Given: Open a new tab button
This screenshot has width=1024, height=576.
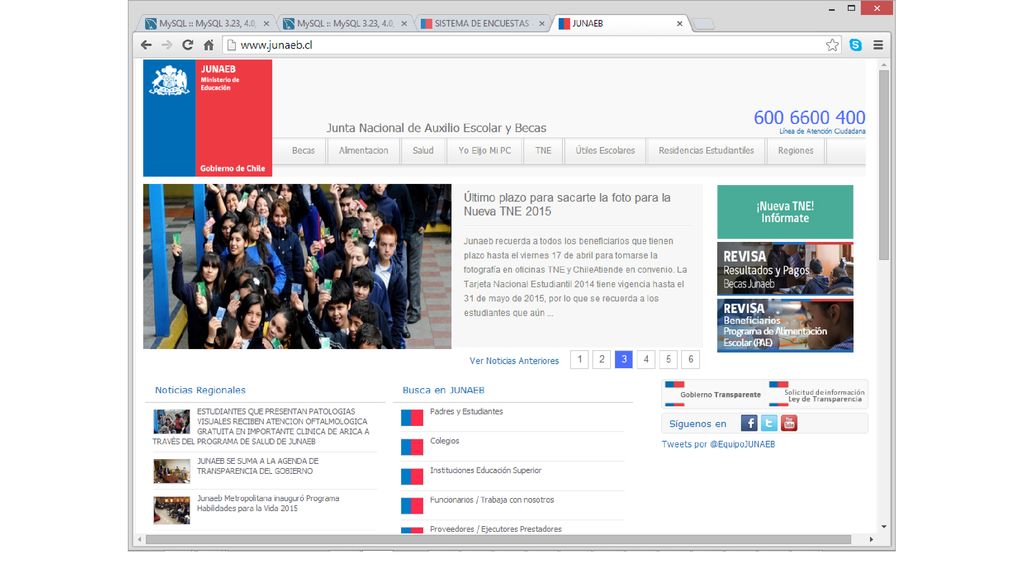Looking at the screenshot, I should point(703,24).
